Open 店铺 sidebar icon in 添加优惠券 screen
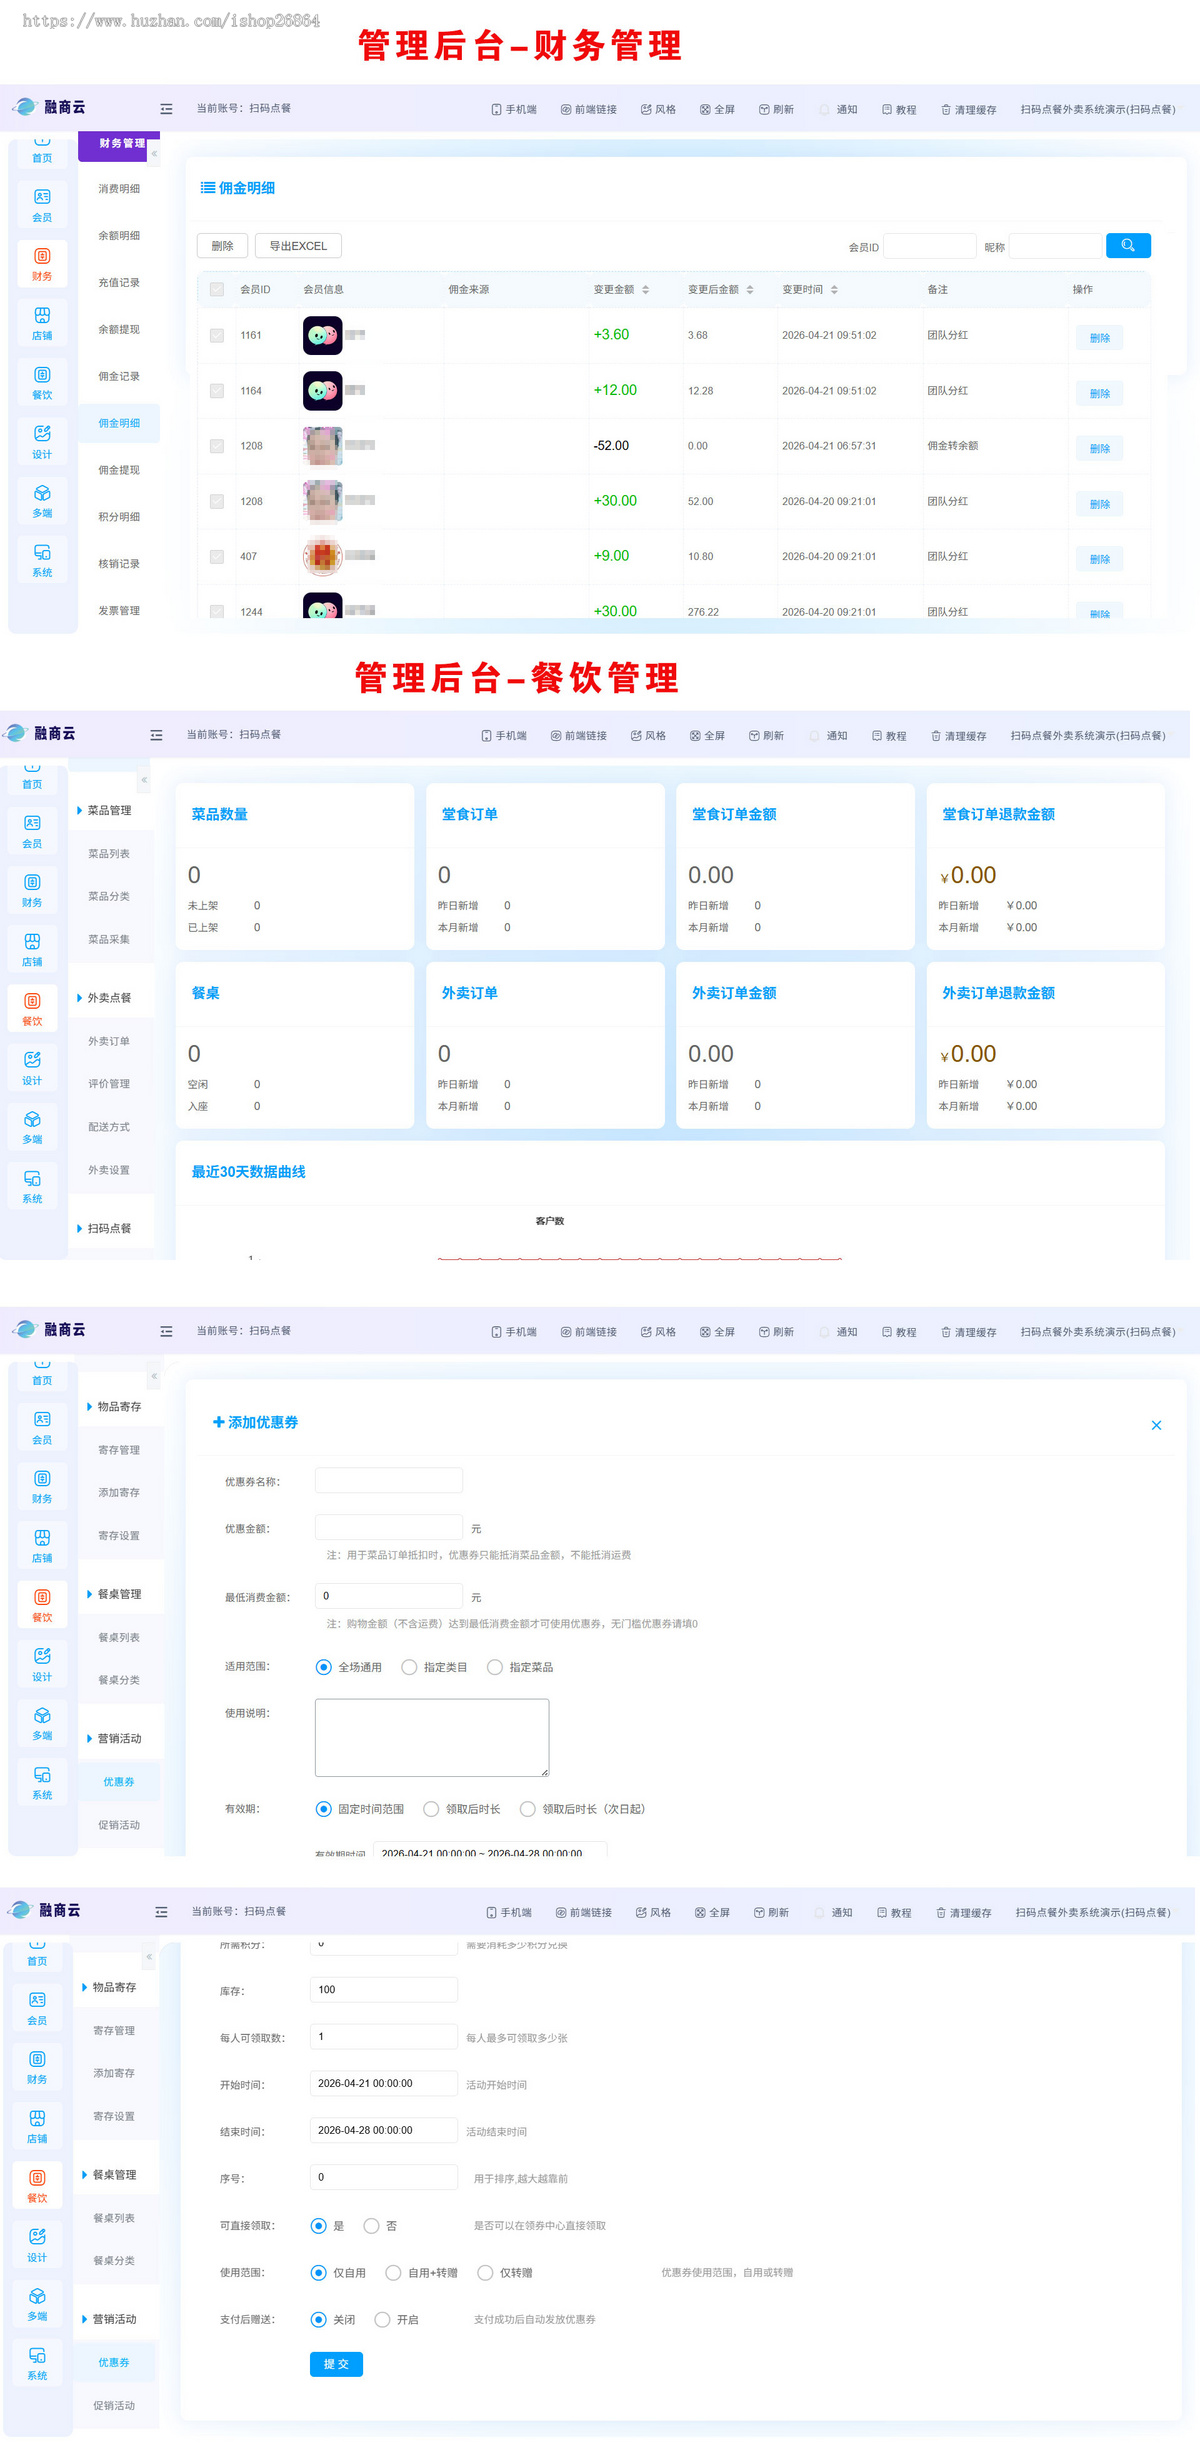 click(42, 1545)
